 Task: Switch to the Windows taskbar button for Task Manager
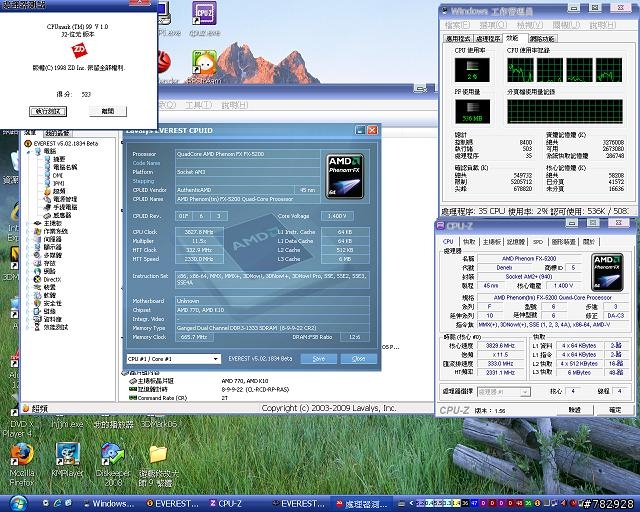pyautogui.click(x=109, y=504)
